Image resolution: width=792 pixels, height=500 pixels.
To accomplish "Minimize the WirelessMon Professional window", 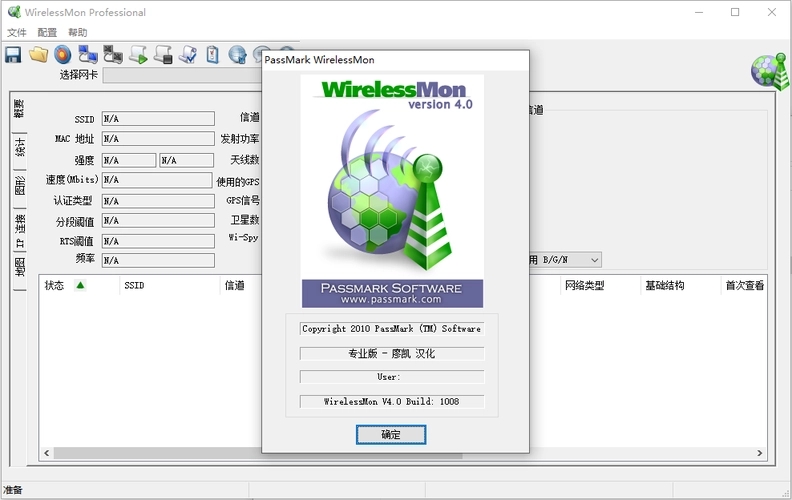I will [699, 12].
